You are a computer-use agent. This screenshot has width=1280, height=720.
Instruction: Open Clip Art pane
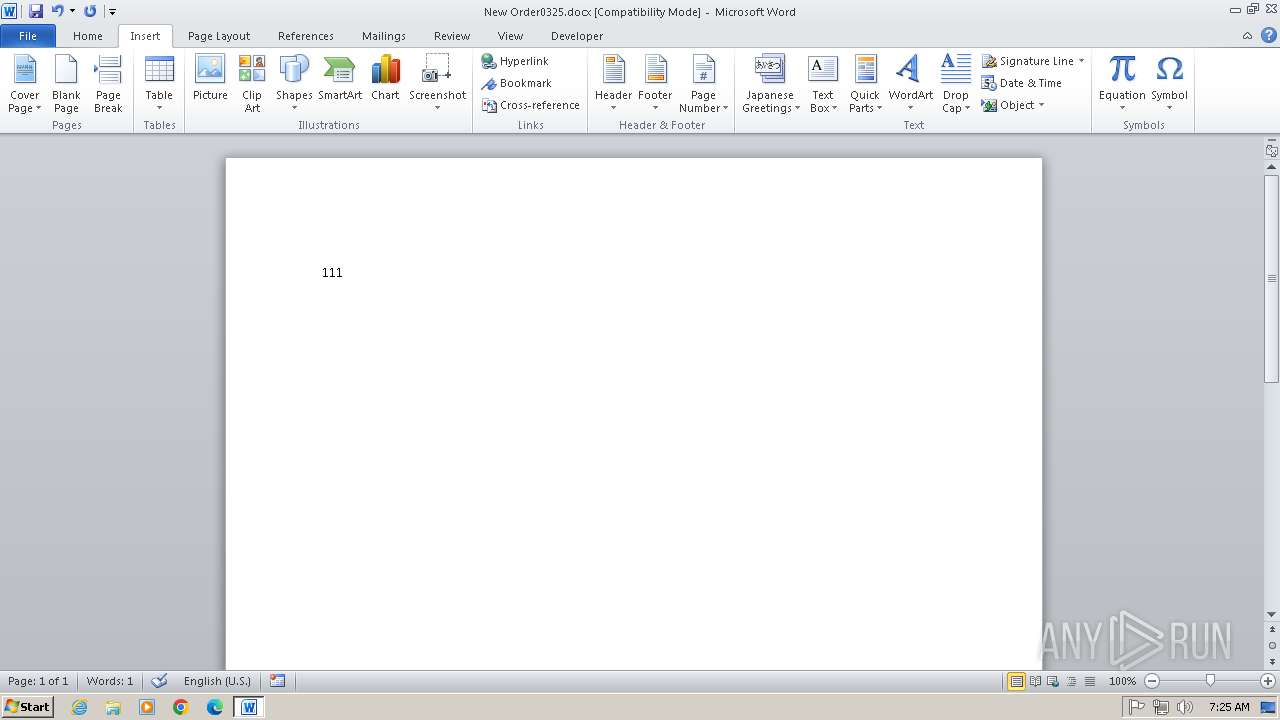pos(252,84)
